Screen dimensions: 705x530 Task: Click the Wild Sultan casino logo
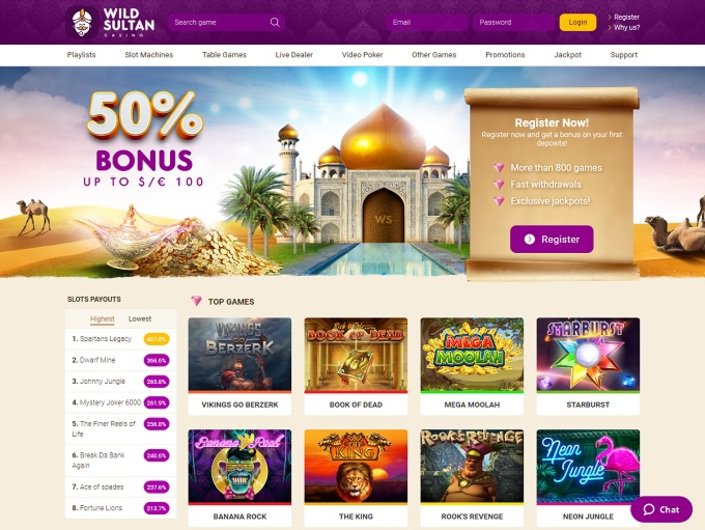tap(111, 22)
